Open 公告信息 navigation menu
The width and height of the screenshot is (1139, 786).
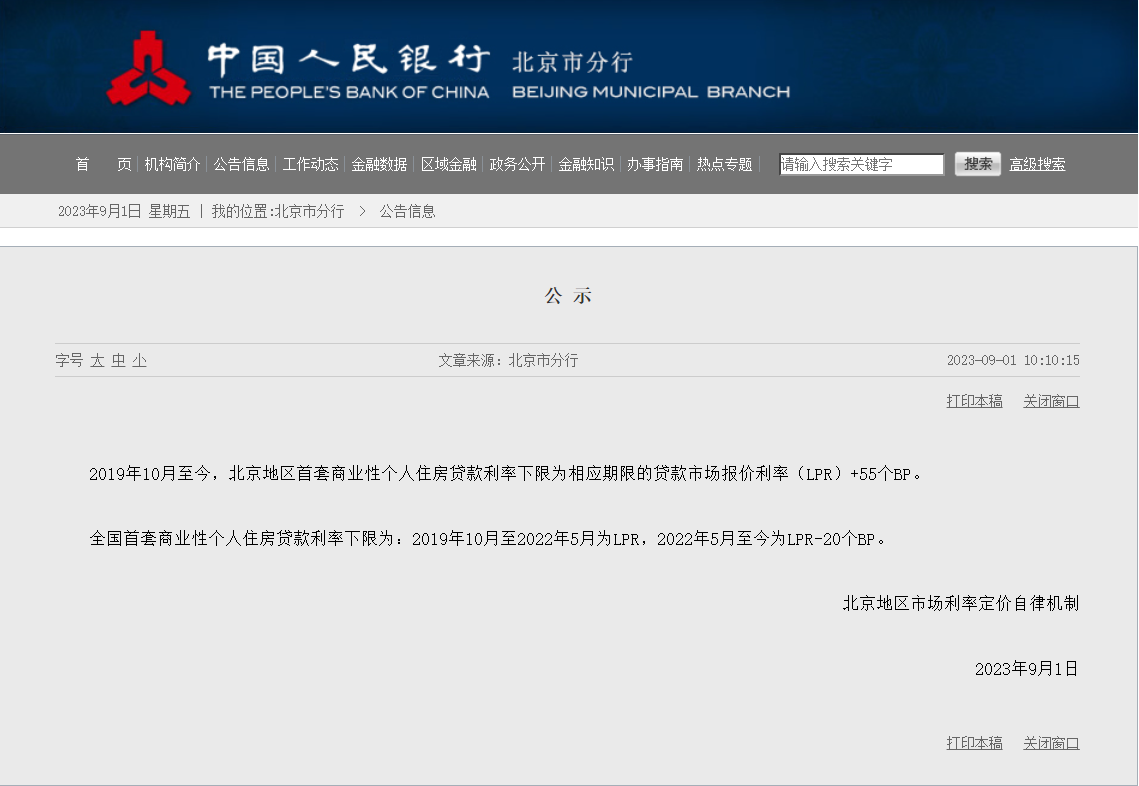point(241,164)
